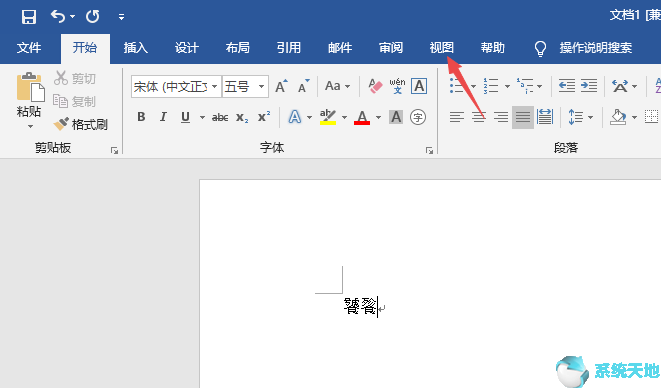661x388 pixels.
Task: Toggle underline formatting
Action: (x=185, y=117)
